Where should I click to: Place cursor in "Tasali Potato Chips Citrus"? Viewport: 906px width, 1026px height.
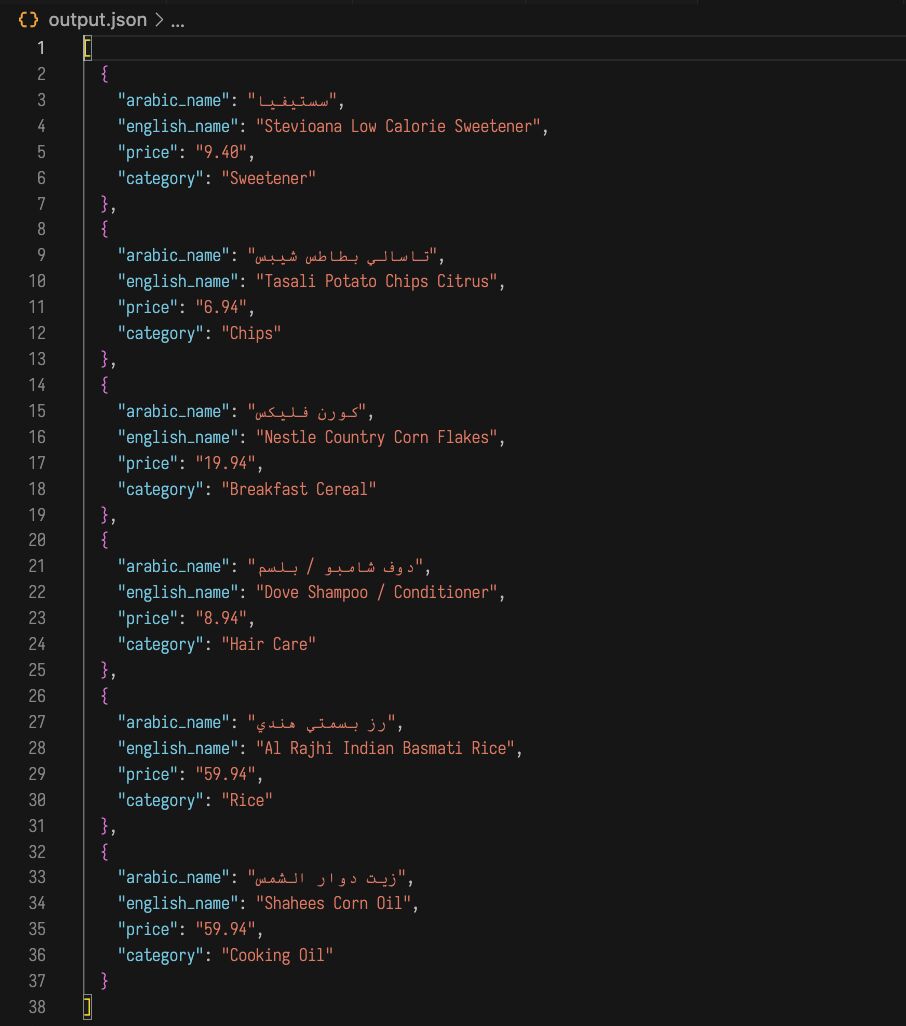[378, 281]
